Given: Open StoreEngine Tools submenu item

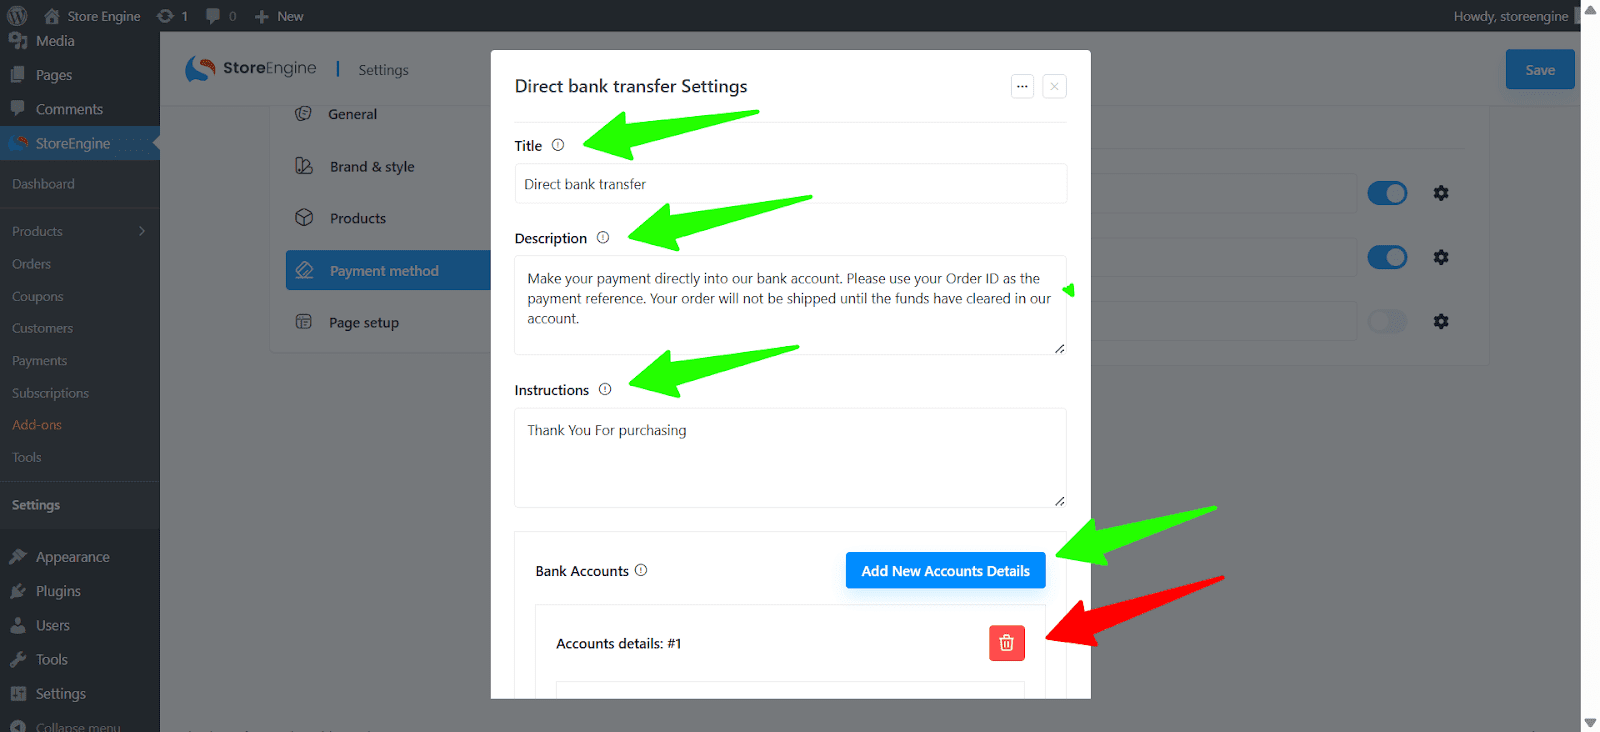Looking at the screenshot, I should point(27,457).
